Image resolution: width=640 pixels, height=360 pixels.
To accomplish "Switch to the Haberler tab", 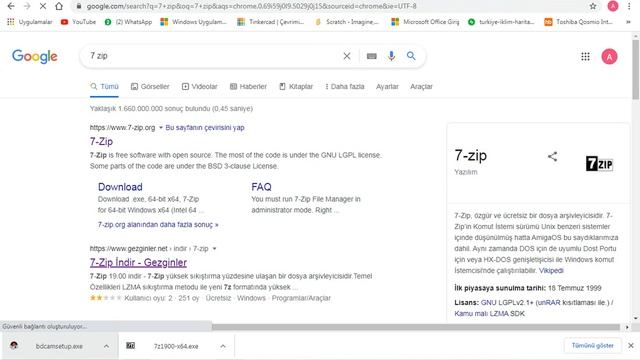I will tap(248, 87).
